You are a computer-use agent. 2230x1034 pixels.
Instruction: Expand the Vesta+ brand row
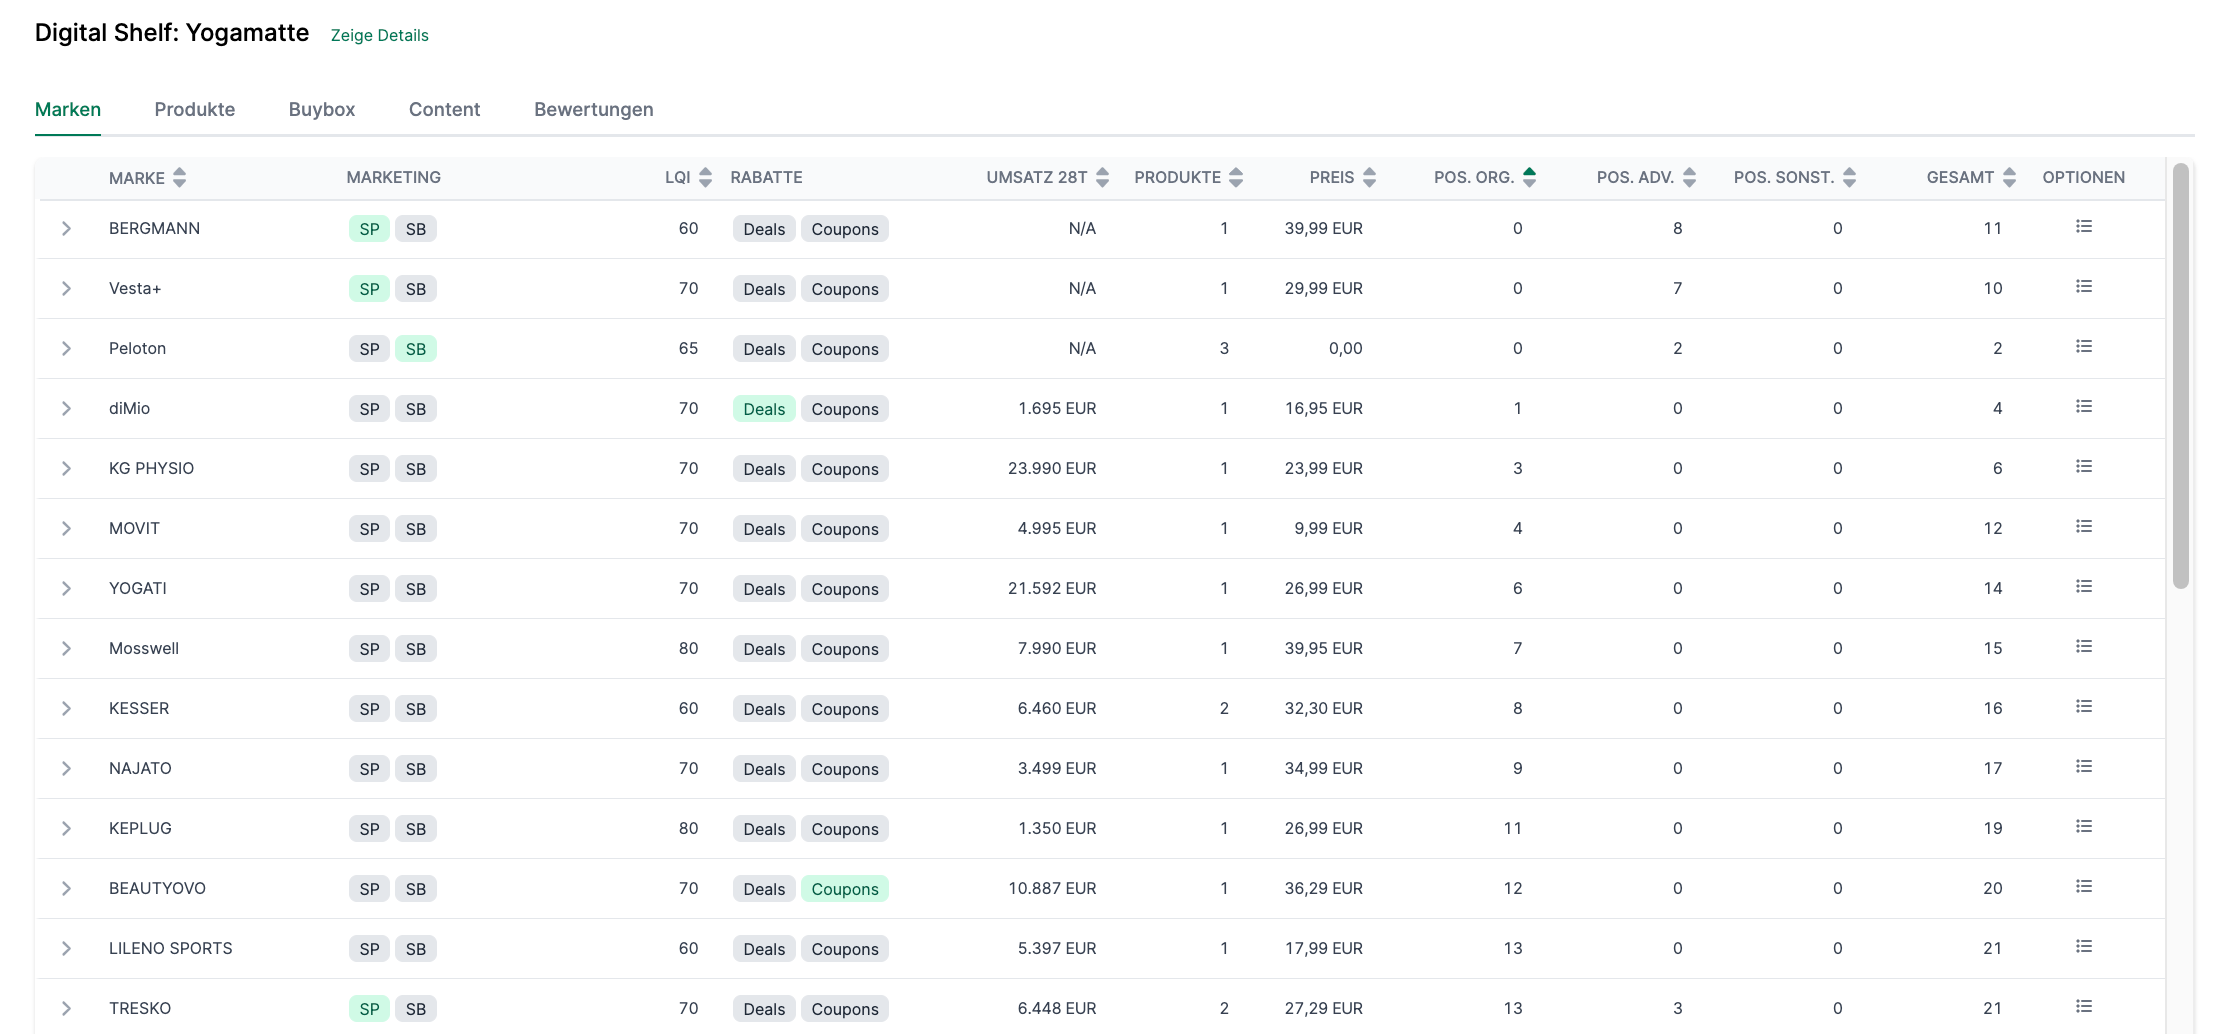pos(66,289)
